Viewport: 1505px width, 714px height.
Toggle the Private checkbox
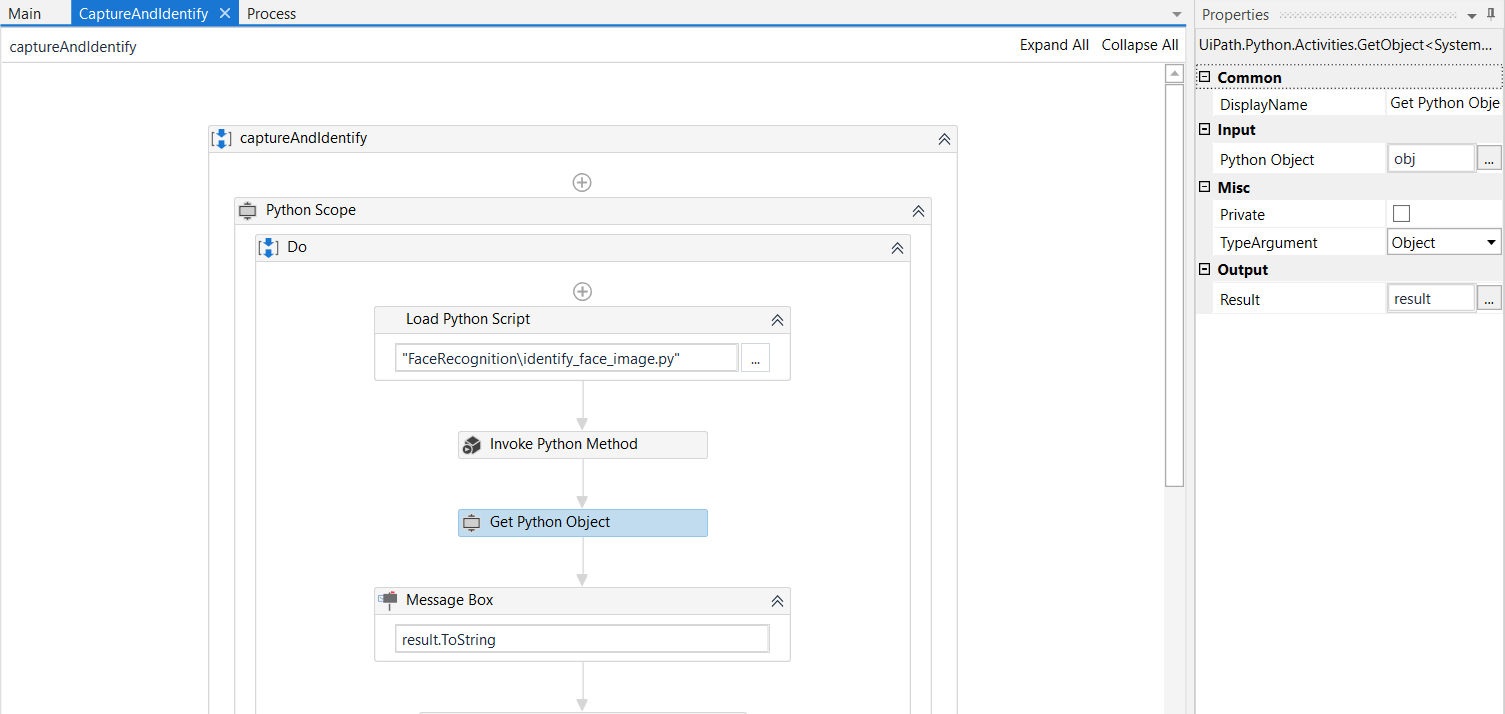[1401, 214]
